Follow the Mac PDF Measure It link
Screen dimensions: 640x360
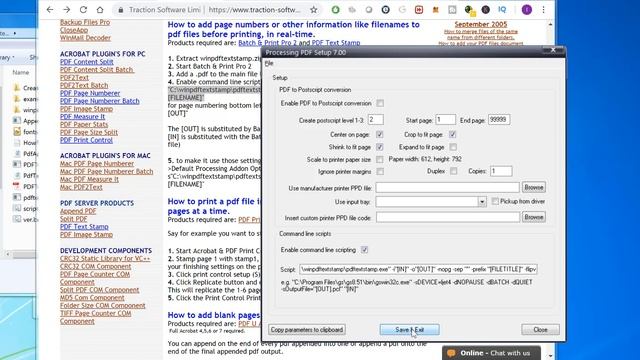pyautogui.click(x=89, y=179)
